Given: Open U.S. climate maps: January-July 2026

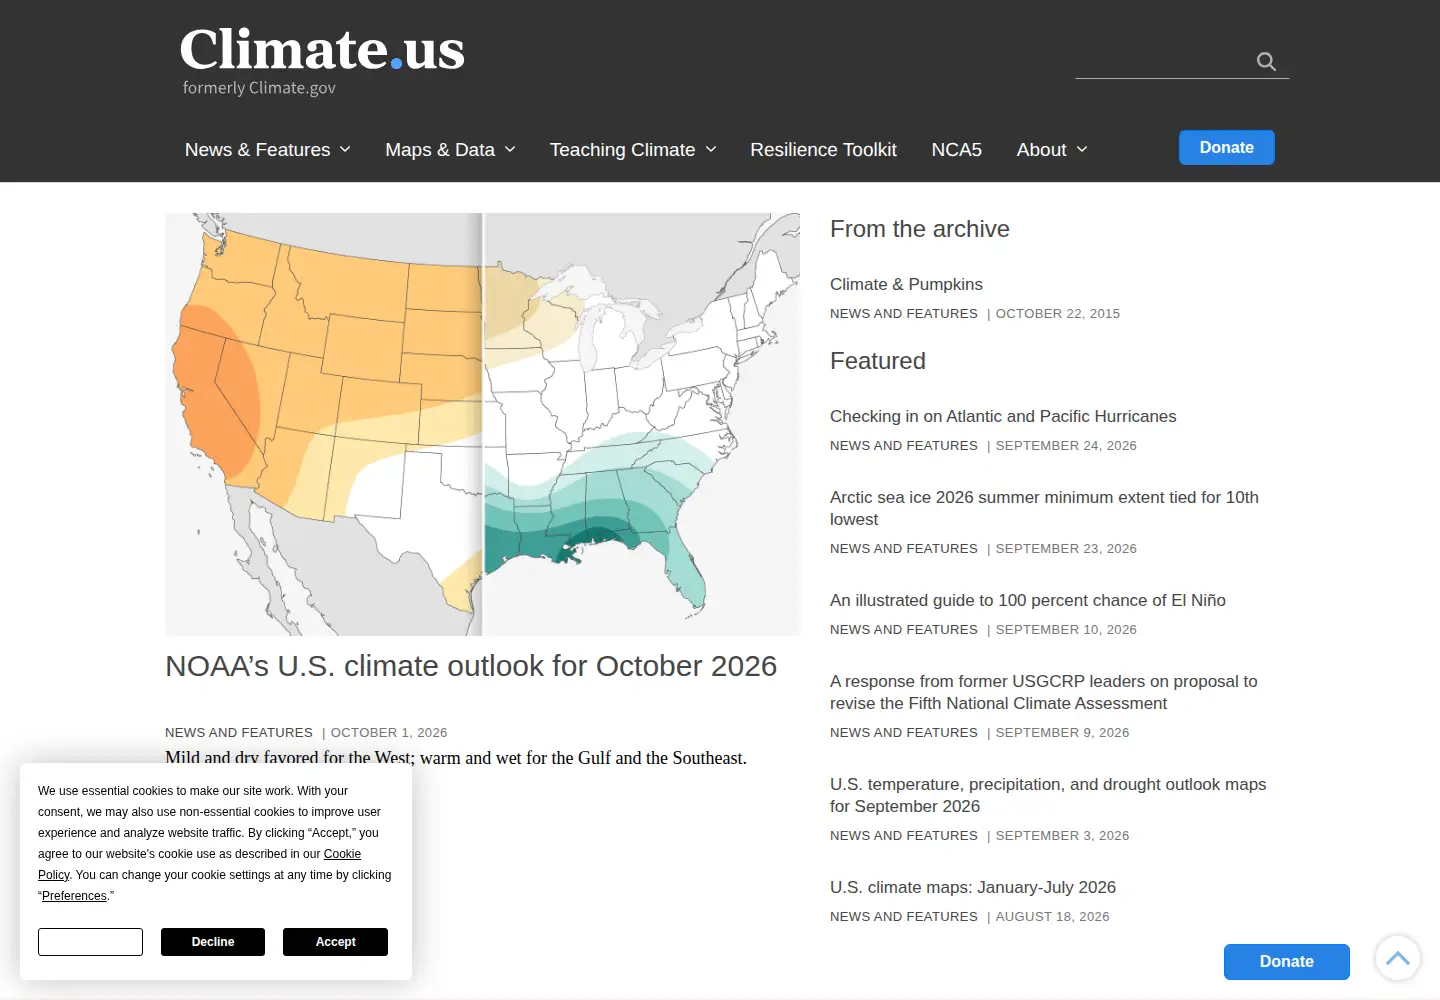Looking at the screenshot, I should point(973,888).
